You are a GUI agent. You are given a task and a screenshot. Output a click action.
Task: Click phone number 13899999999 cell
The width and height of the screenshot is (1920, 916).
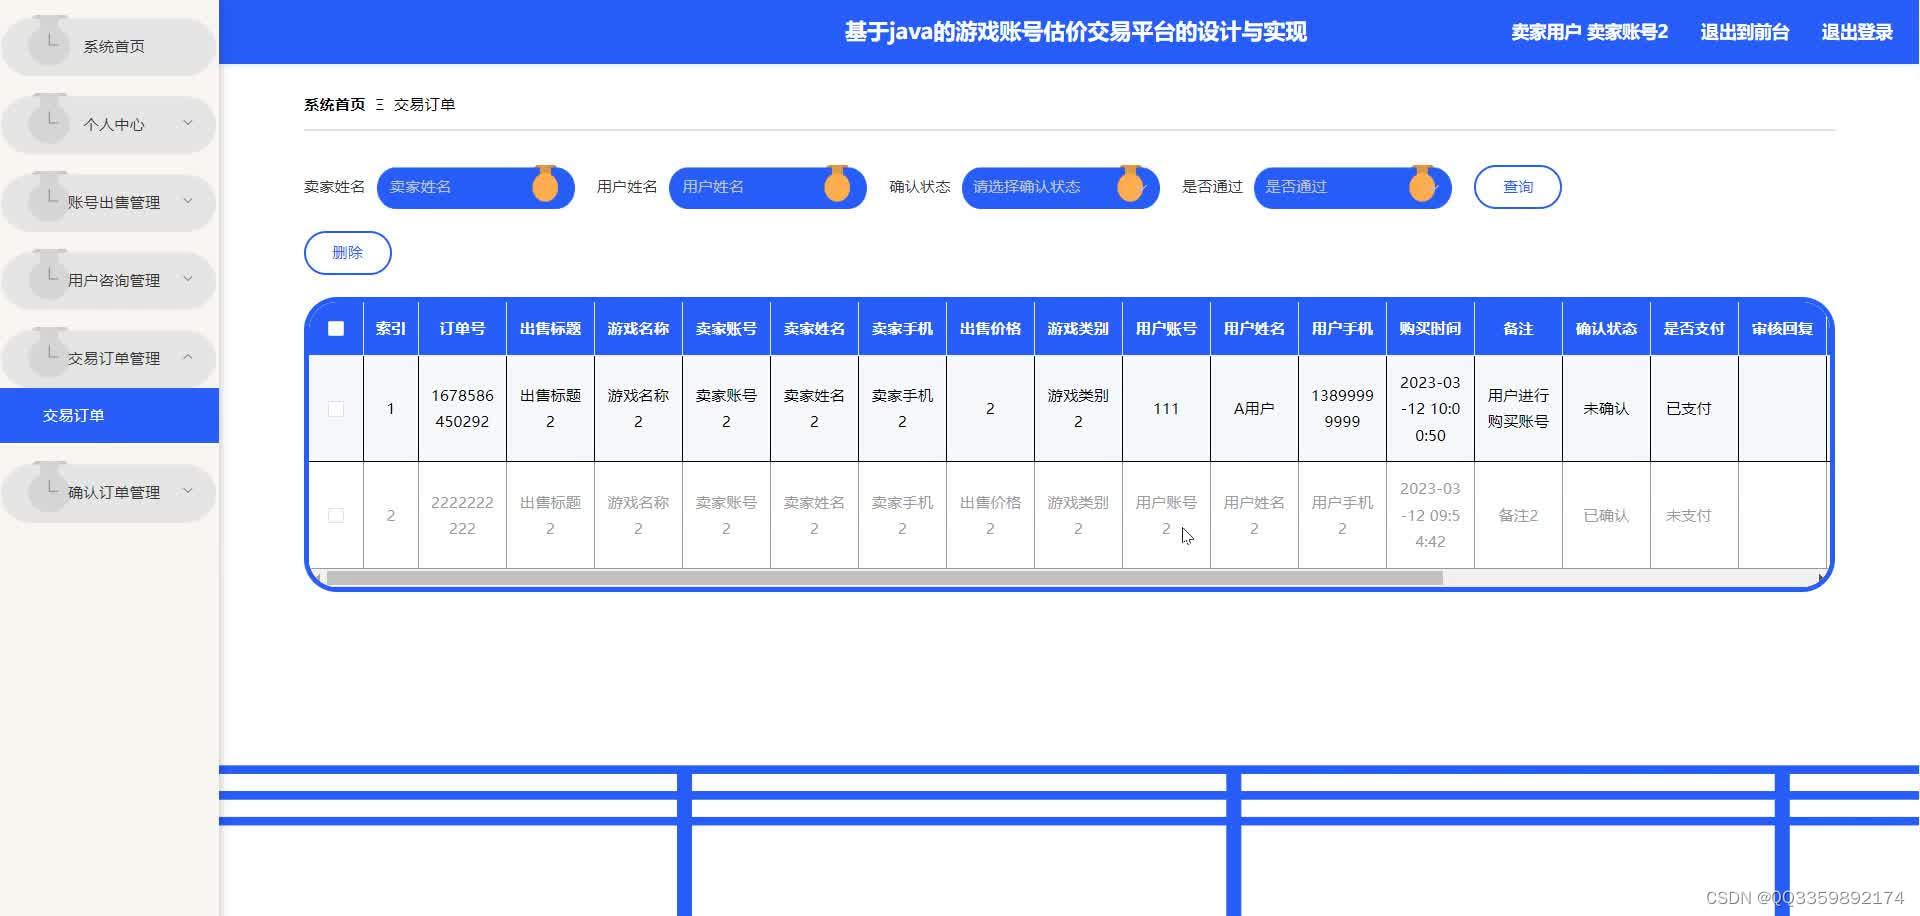tap(1342, 408)
